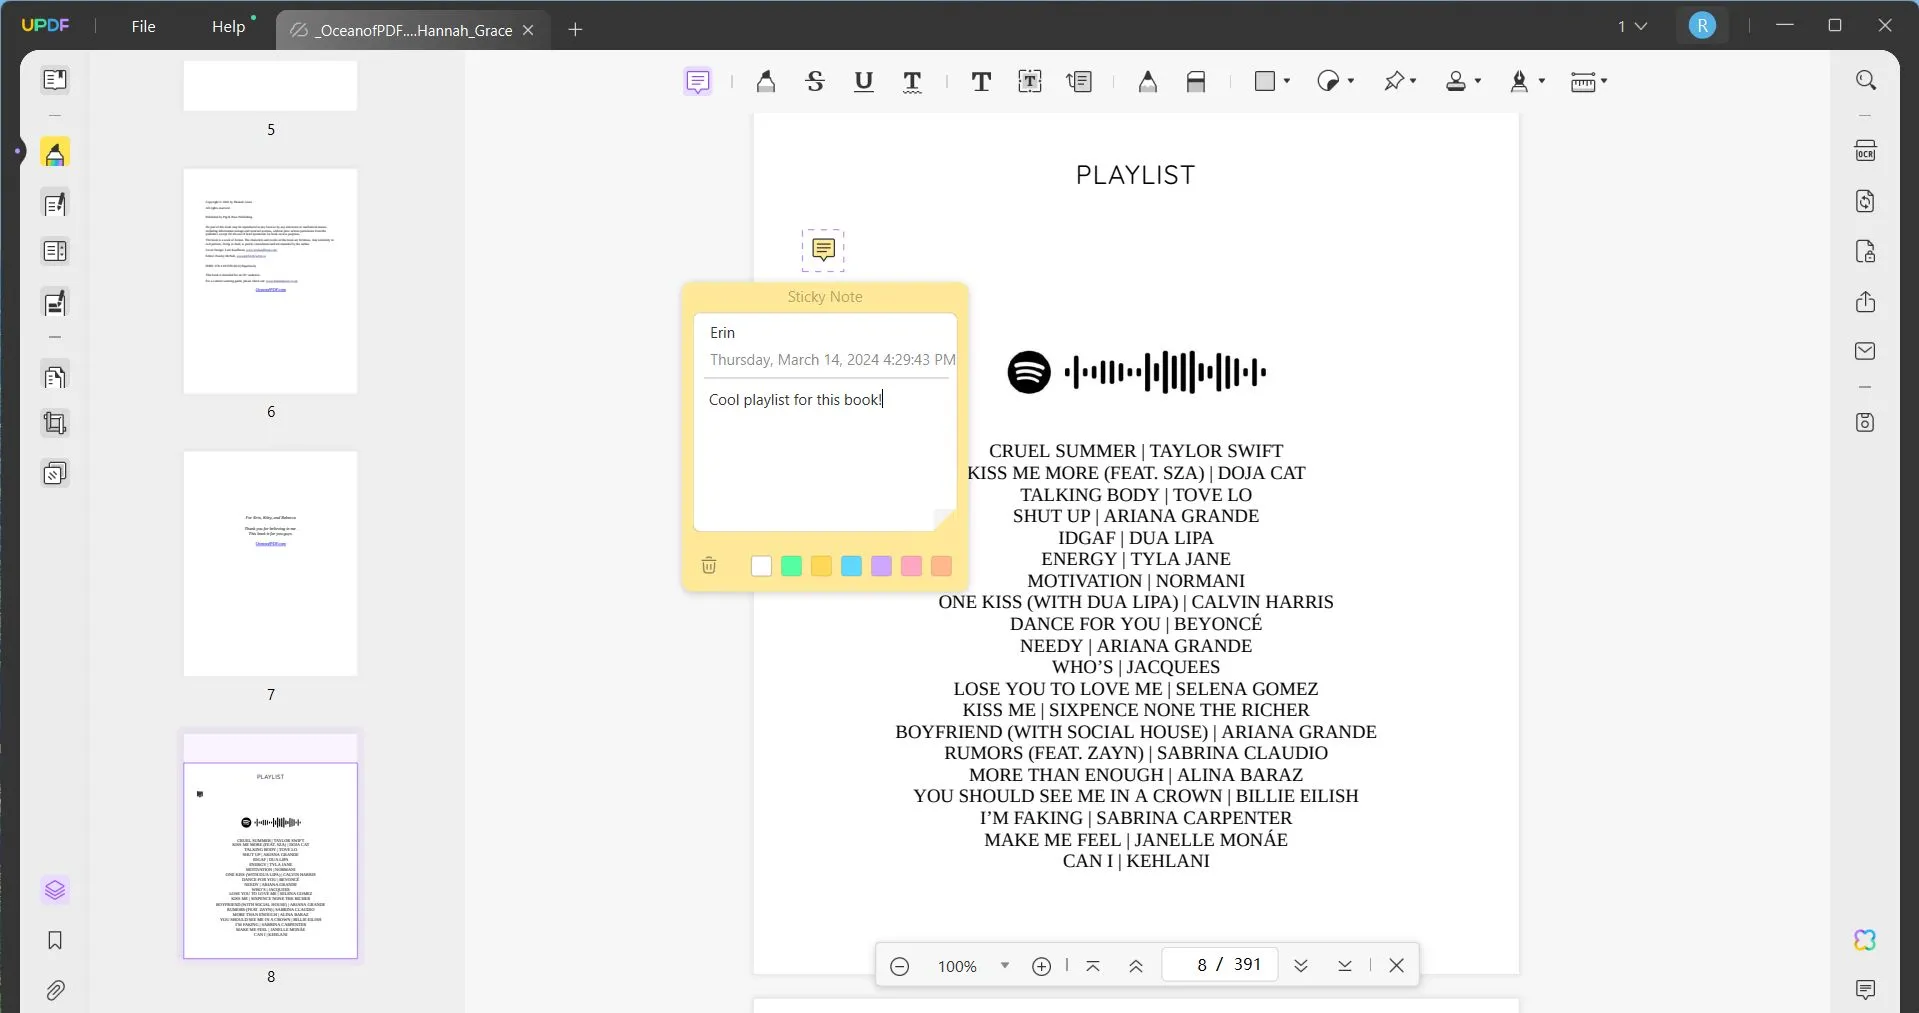Select the pin attachment tool
This screenshot has width=1919, height=1013.
click(x=1394, y=81)
